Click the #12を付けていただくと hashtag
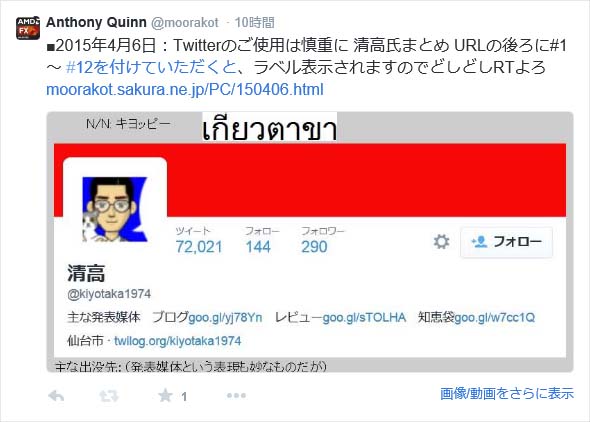 click(151, 68)
